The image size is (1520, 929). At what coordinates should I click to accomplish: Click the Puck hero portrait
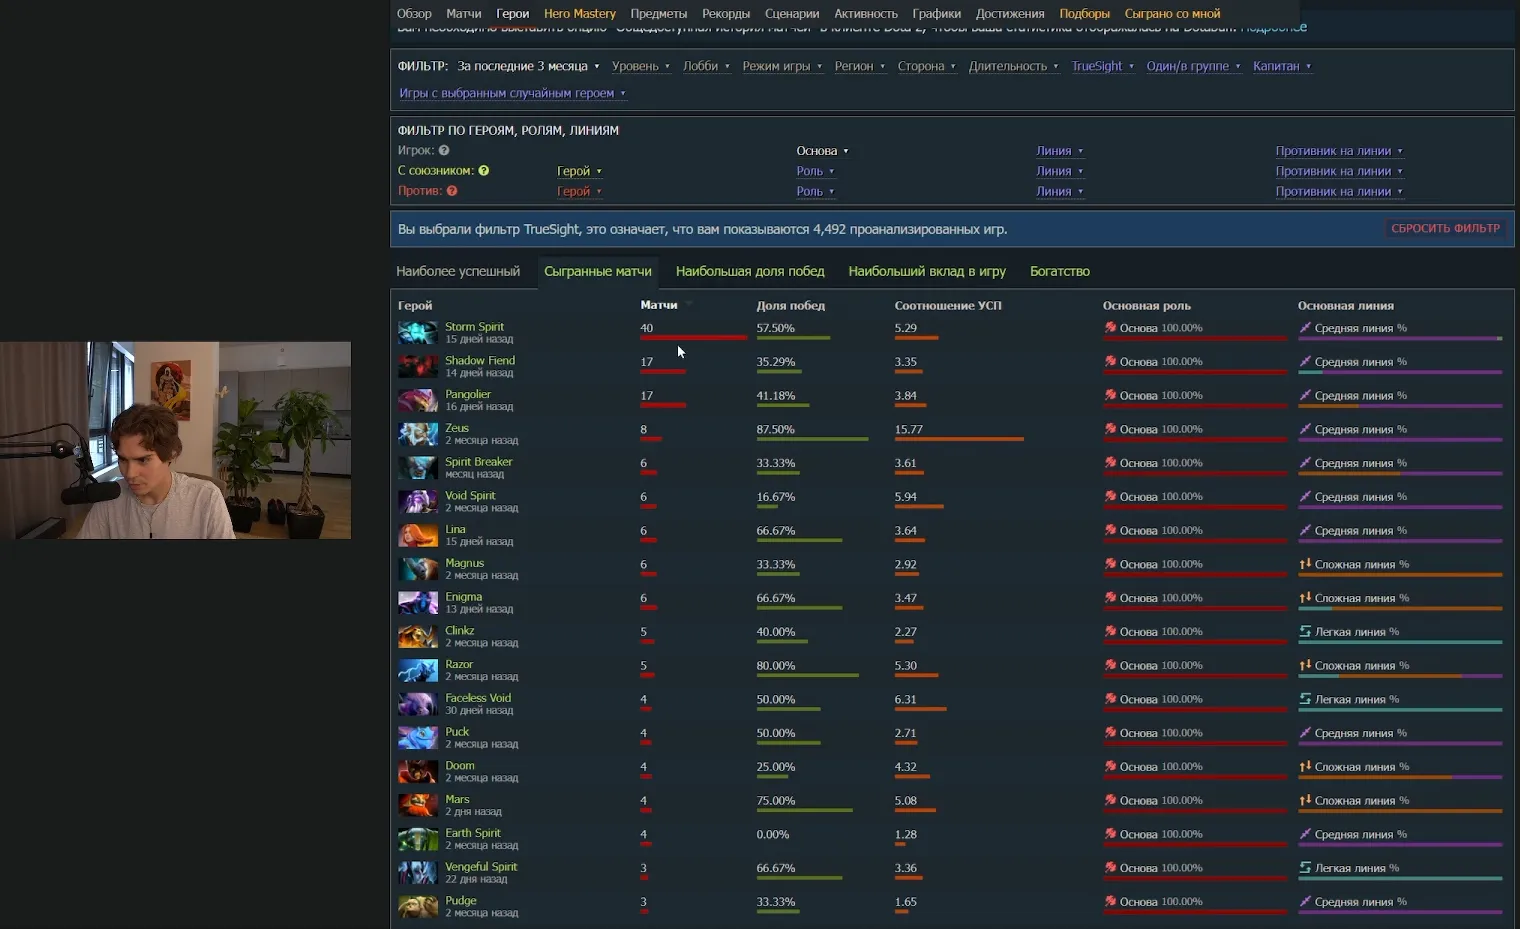click(x=418, y=737)
